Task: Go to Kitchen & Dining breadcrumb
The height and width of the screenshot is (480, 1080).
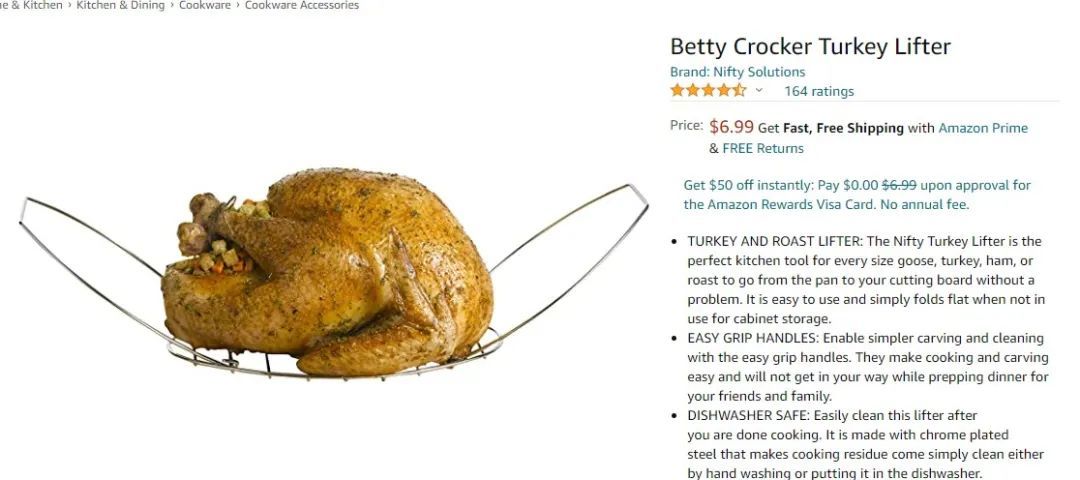Action: 121,6
